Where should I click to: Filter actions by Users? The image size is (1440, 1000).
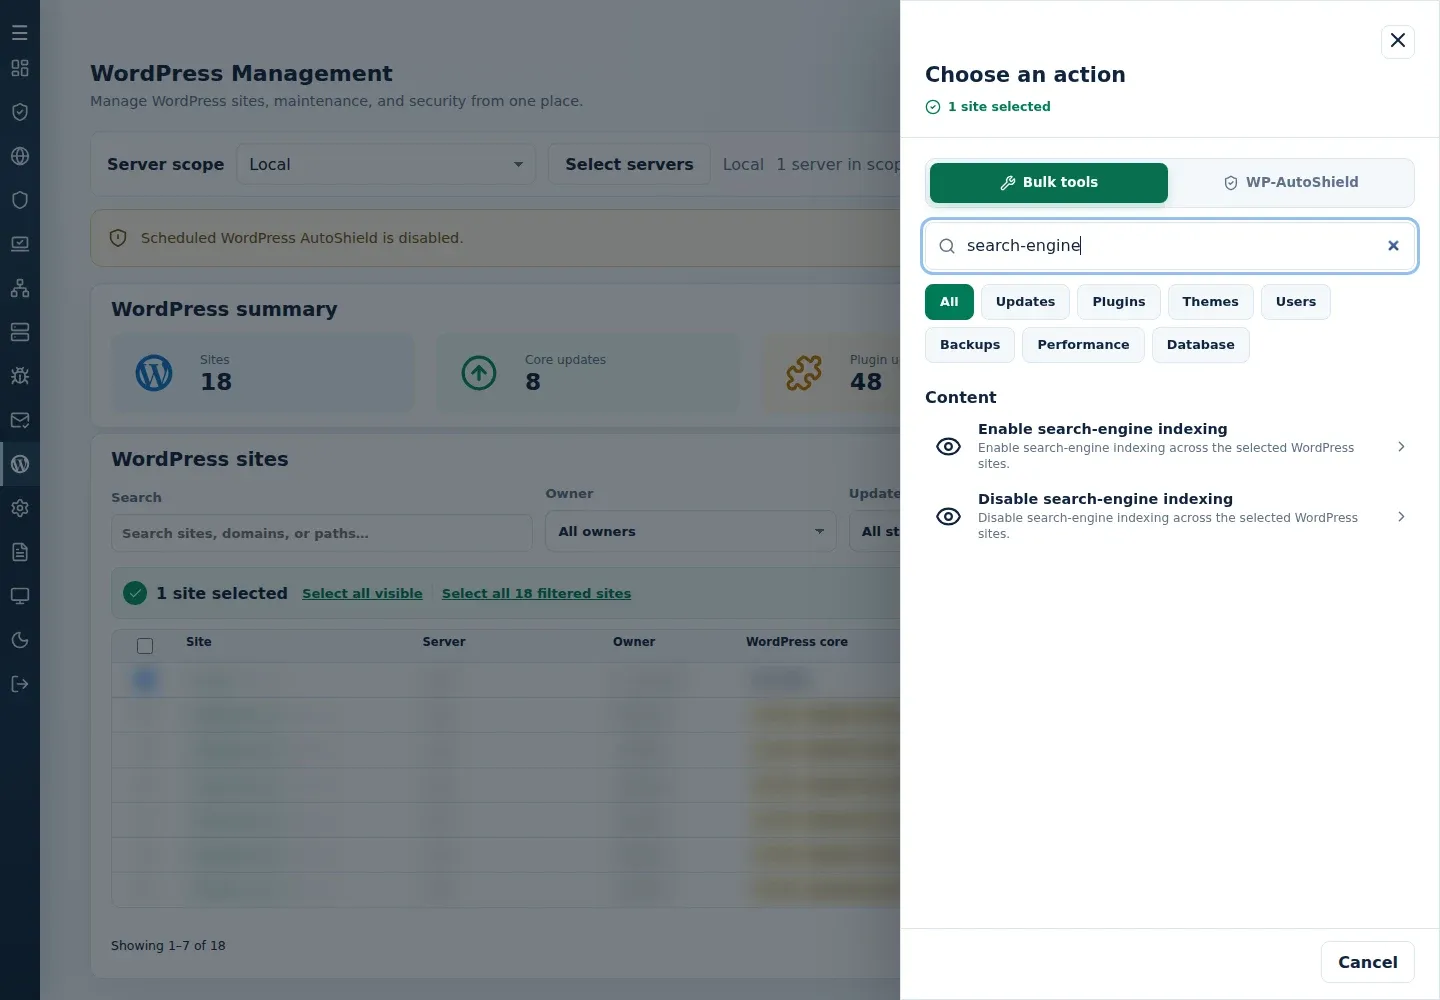pyautogui.click(x=1296, y=302)
